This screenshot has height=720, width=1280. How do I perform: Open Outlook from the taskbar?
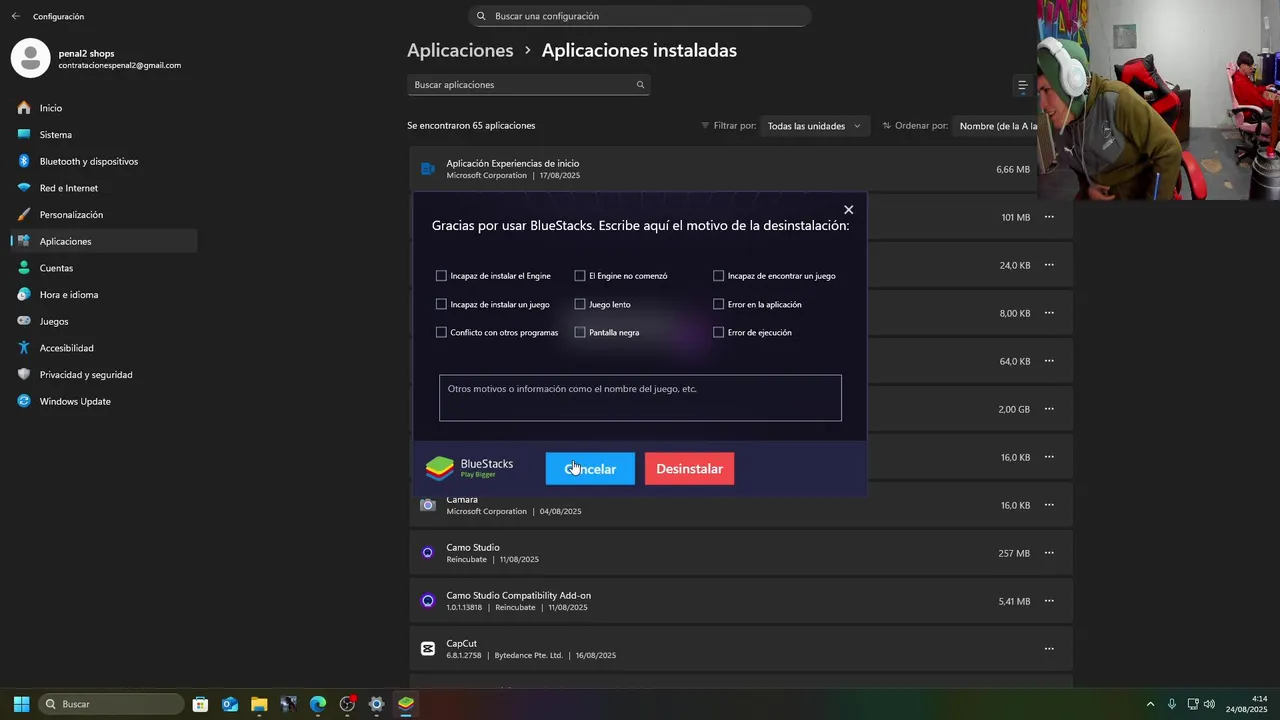point(230,704)
